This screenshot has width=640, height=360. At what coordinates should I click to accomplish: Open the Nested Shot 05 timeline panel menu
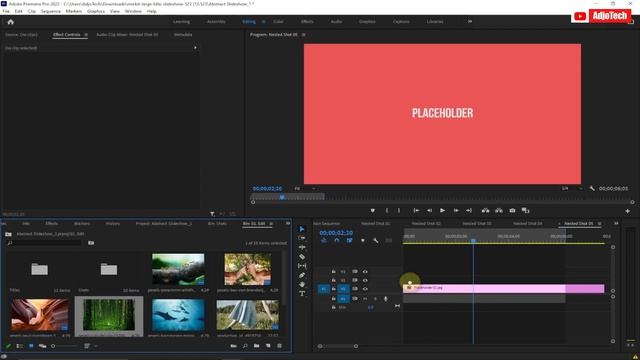coord(600,224)
